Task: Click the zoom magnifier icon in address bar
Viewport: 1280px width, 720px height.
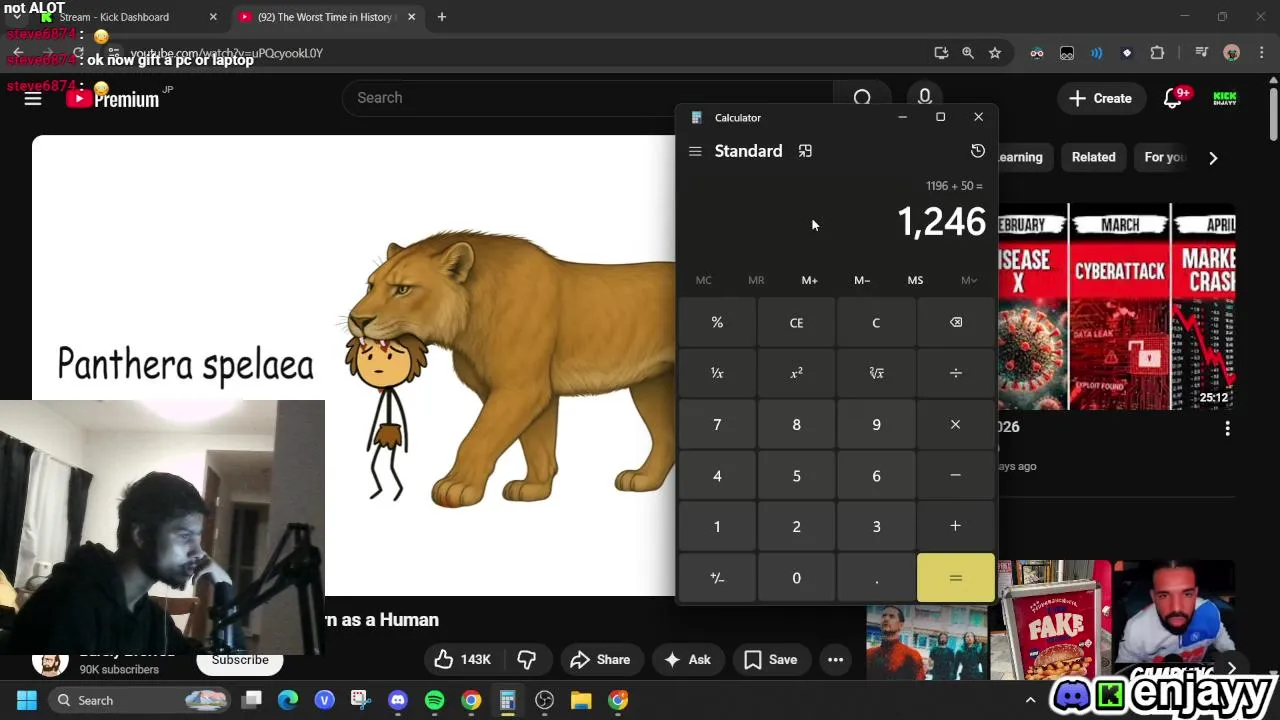Action: tap(968, 53)
